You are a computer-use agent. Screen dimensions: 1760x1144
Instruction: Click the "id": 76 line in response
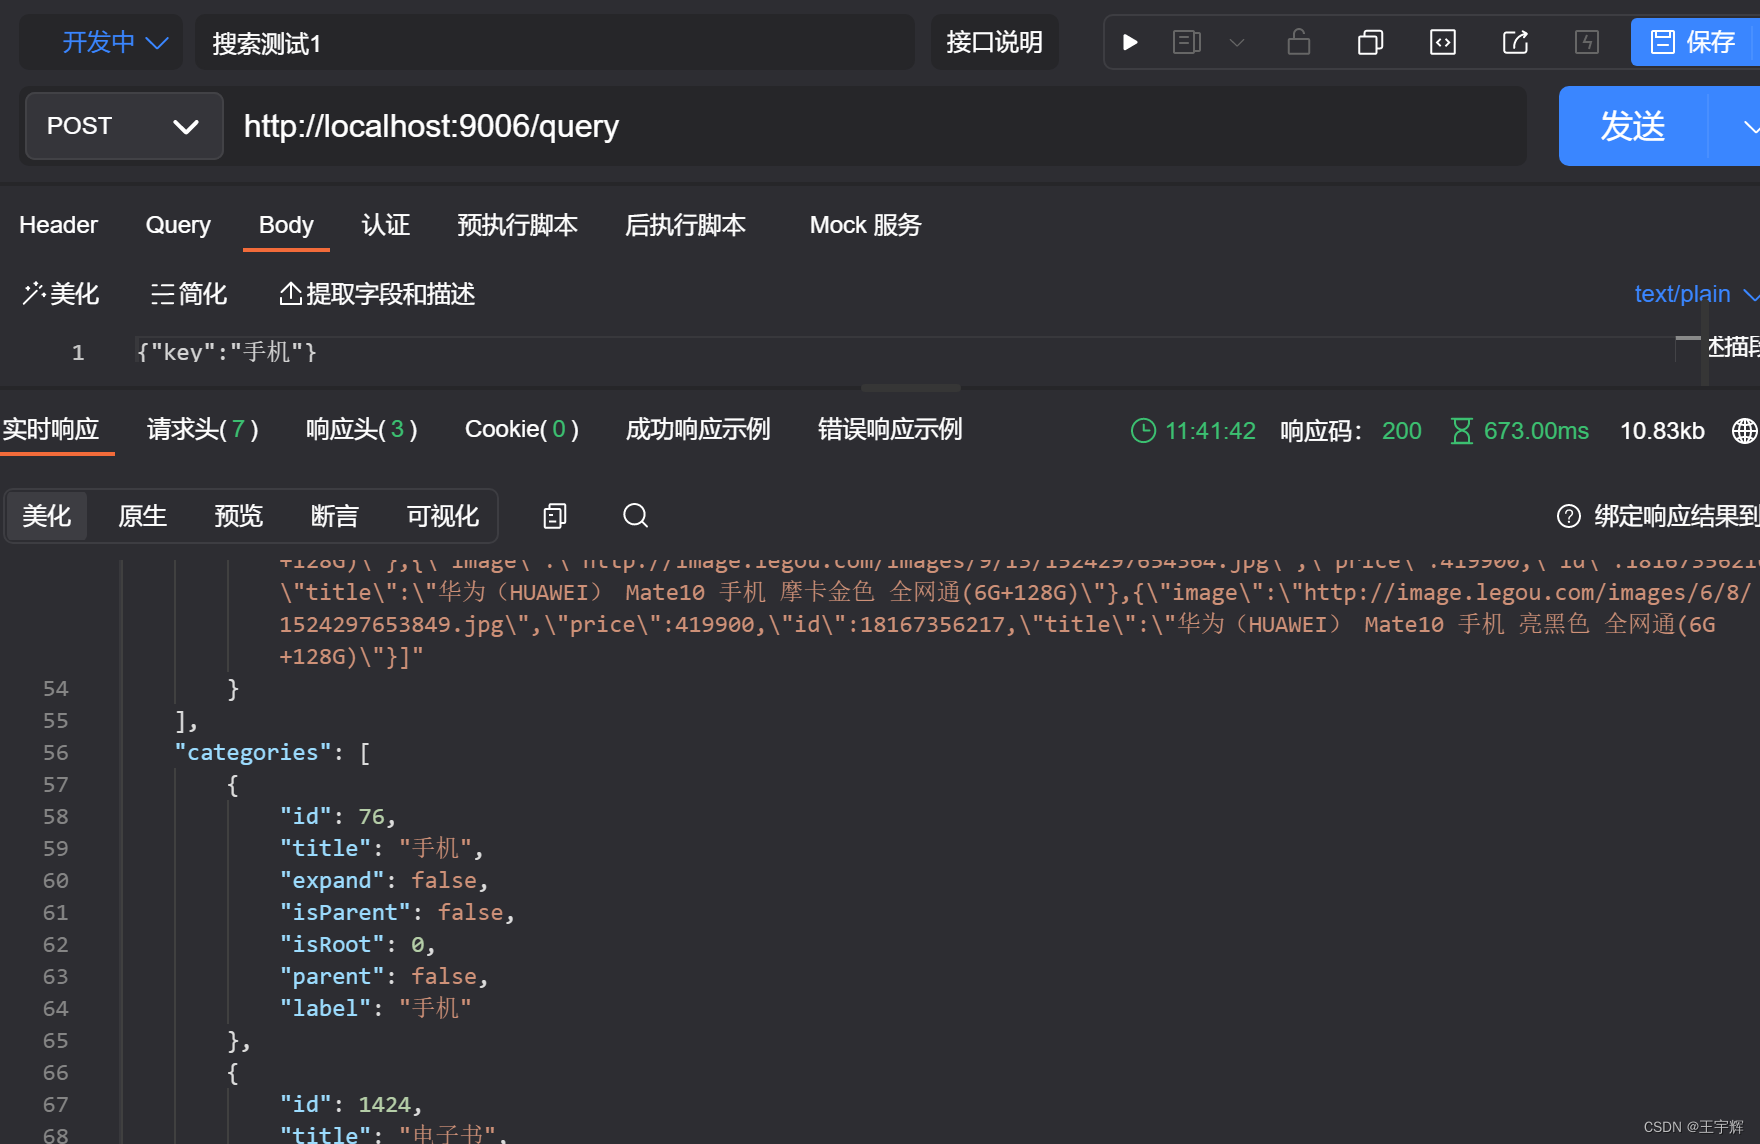[338, 816]
